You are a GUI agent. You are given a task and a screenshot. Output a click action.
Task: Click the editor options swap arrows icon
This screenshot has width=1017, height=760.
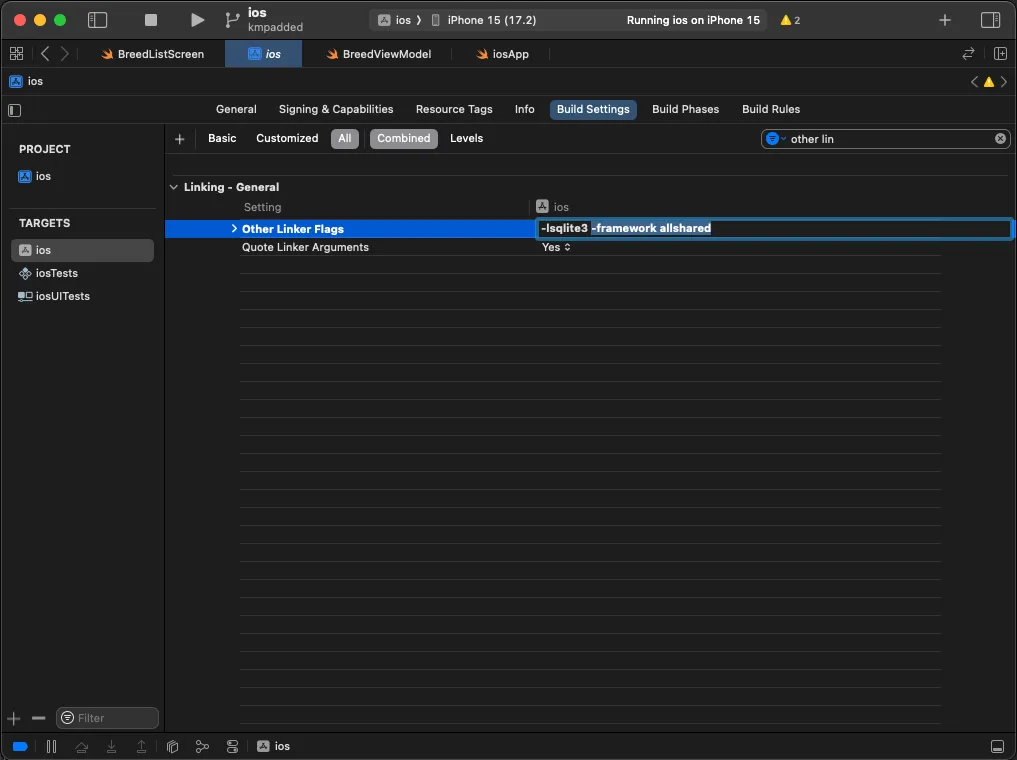(968, 54)
